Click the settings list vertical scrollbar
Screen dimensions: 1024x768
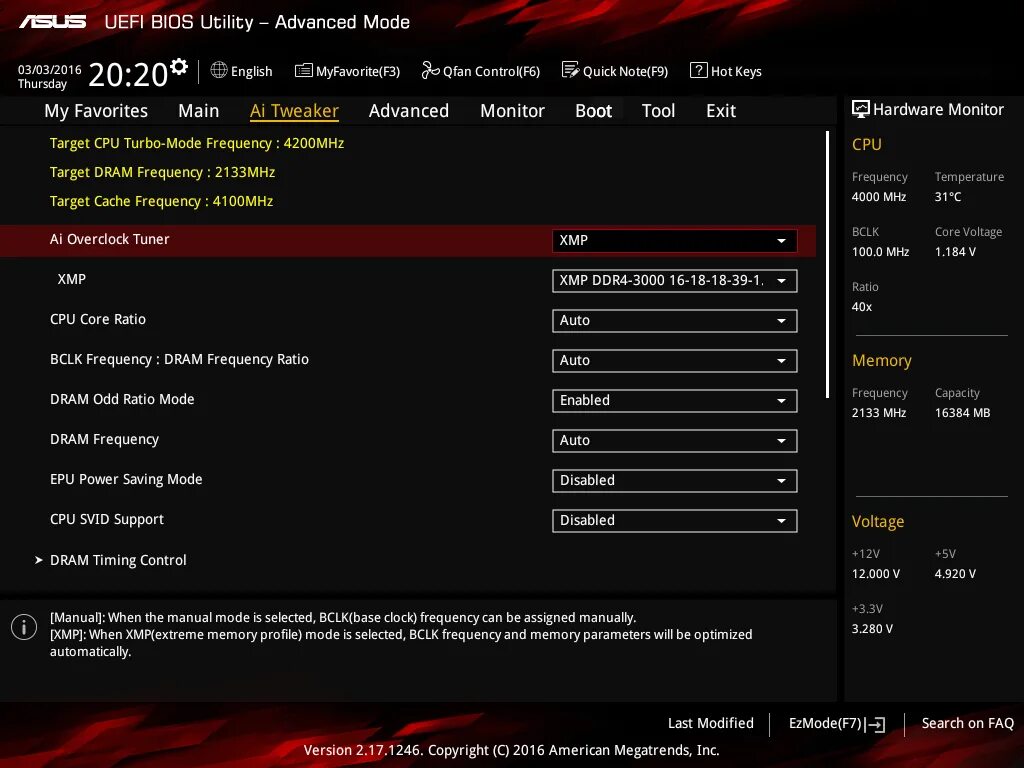tap(827, 264)
